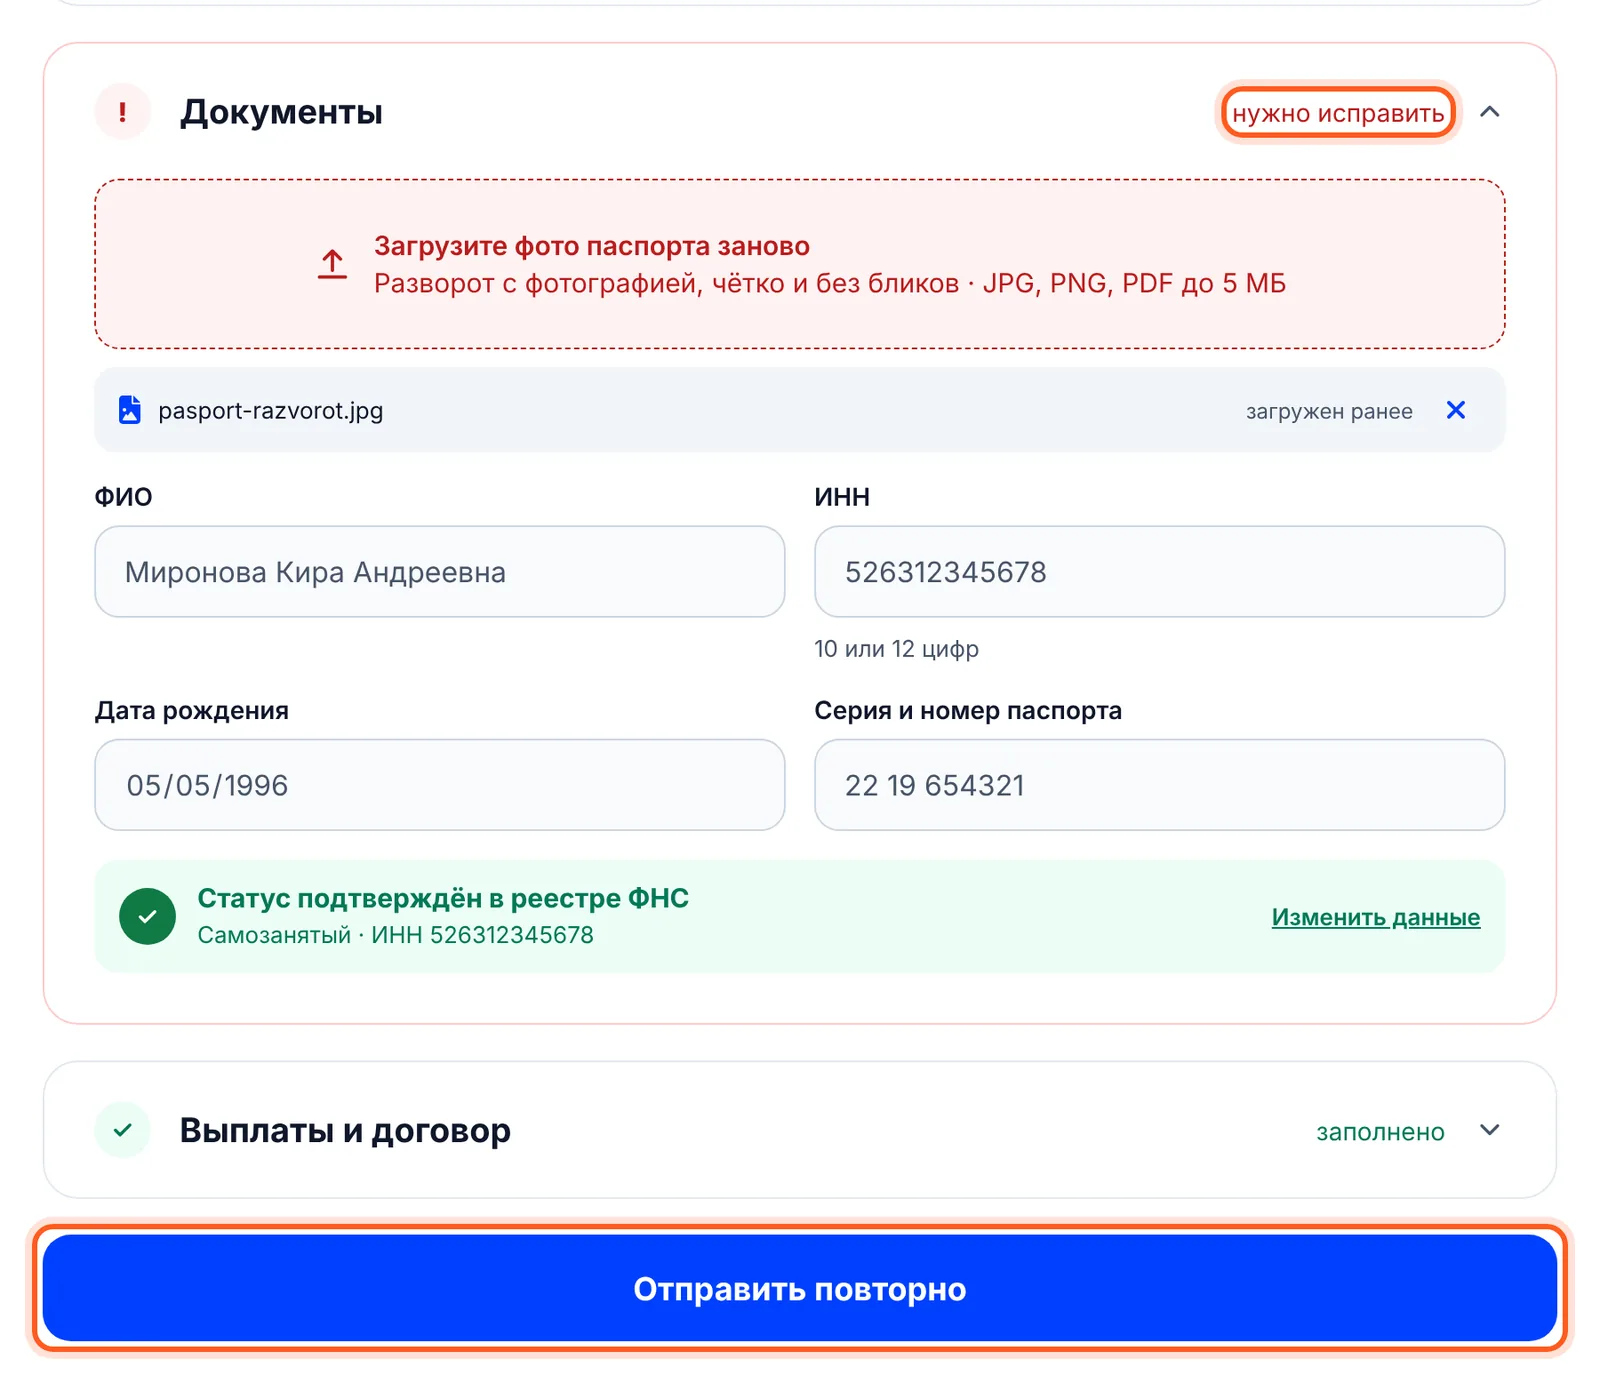Click the Статус подтверждён в реестре ФНС text
Screen dimensions: 1600x1383
[443, 898]
